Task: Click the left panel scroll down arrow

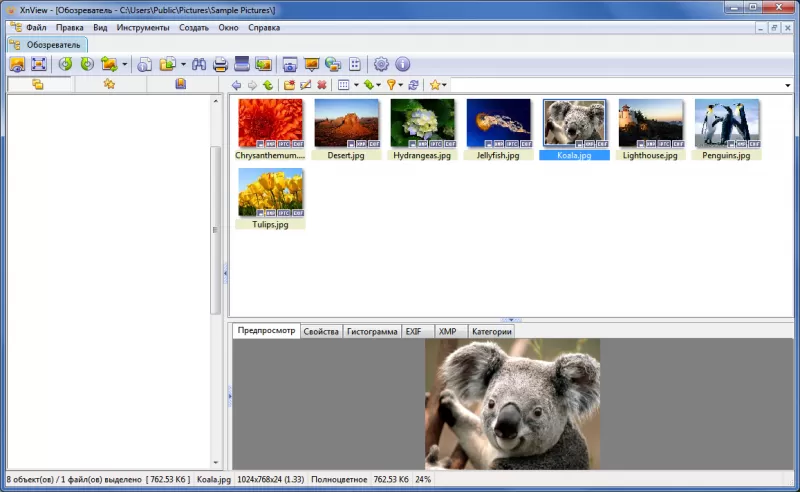Action: (x=215, y=462)
